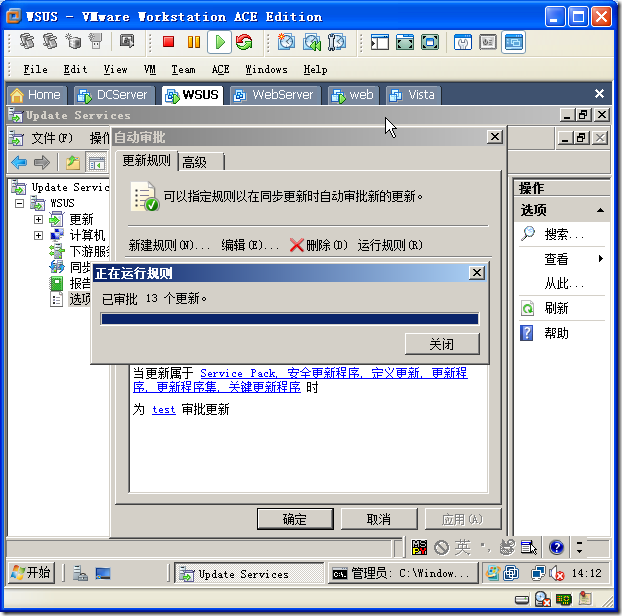Switch to the 高级 tab

202,162
